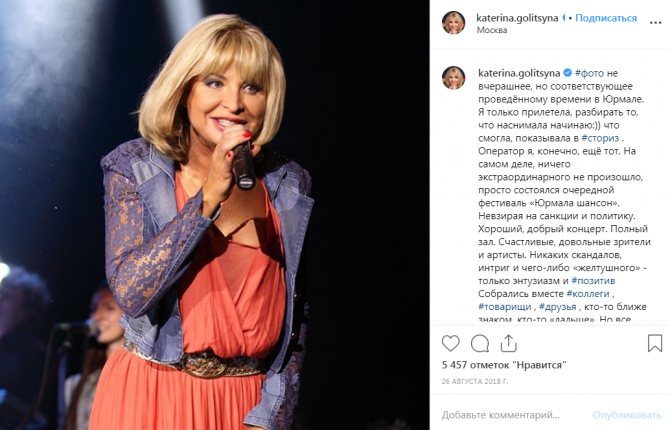The width and height of the screenshot is (670, 430).
Task: Save the post with the bookmark icon
Action: (x=655, y=343)
